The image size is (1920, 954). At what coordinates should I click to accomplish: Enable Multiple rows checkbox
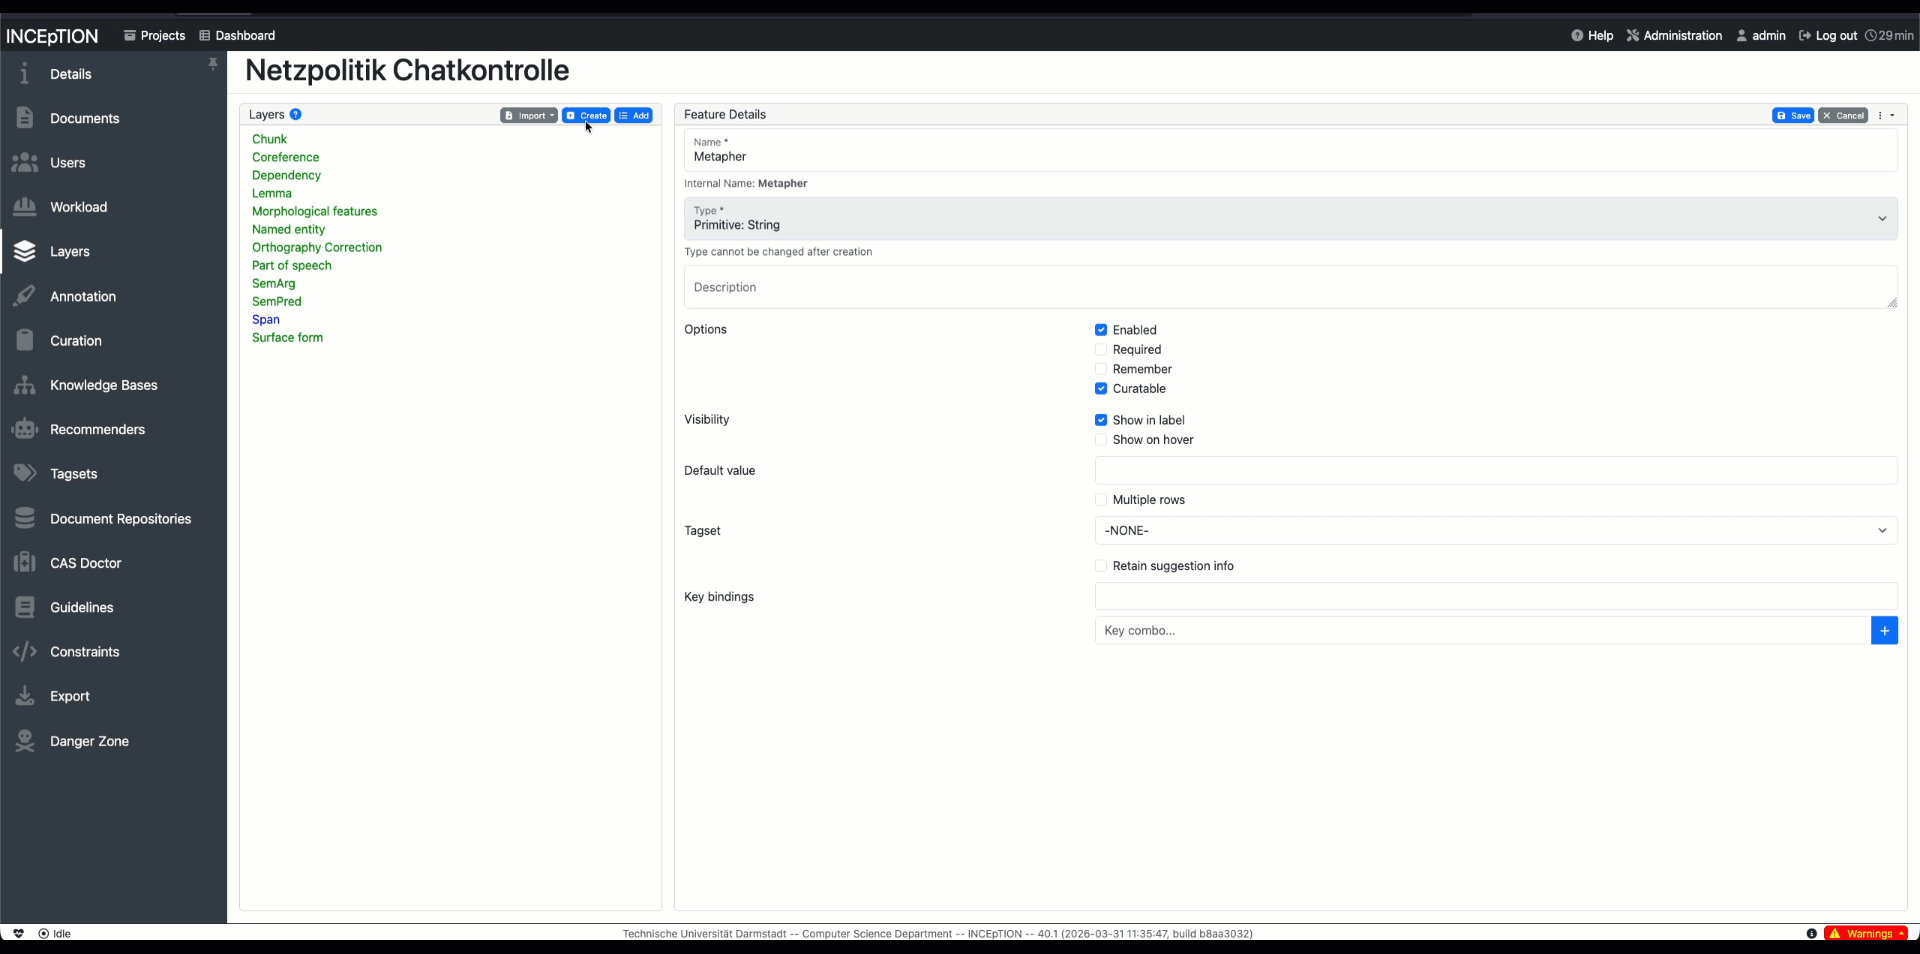1101,500
